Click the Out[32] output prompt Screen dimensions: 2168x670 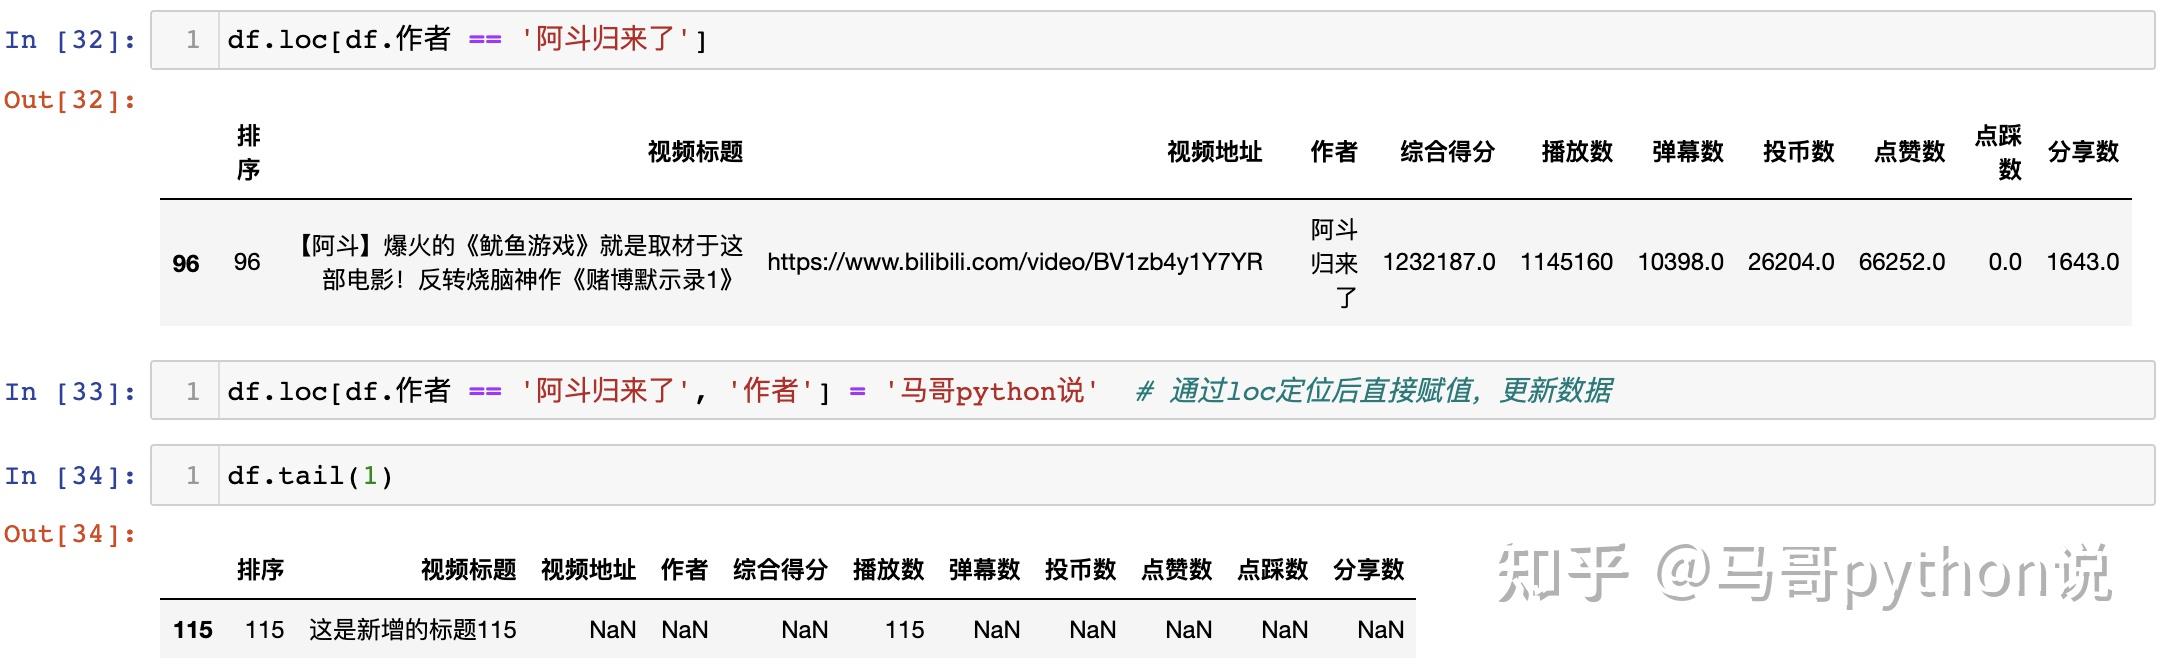pyautogui.click(x=70, y=100)
